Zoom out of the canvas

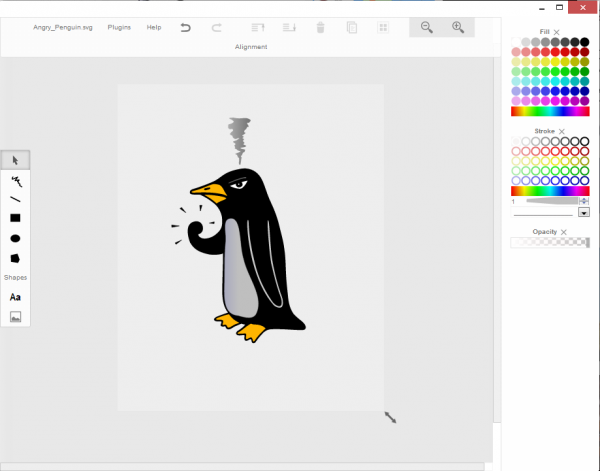coord(426,28)
